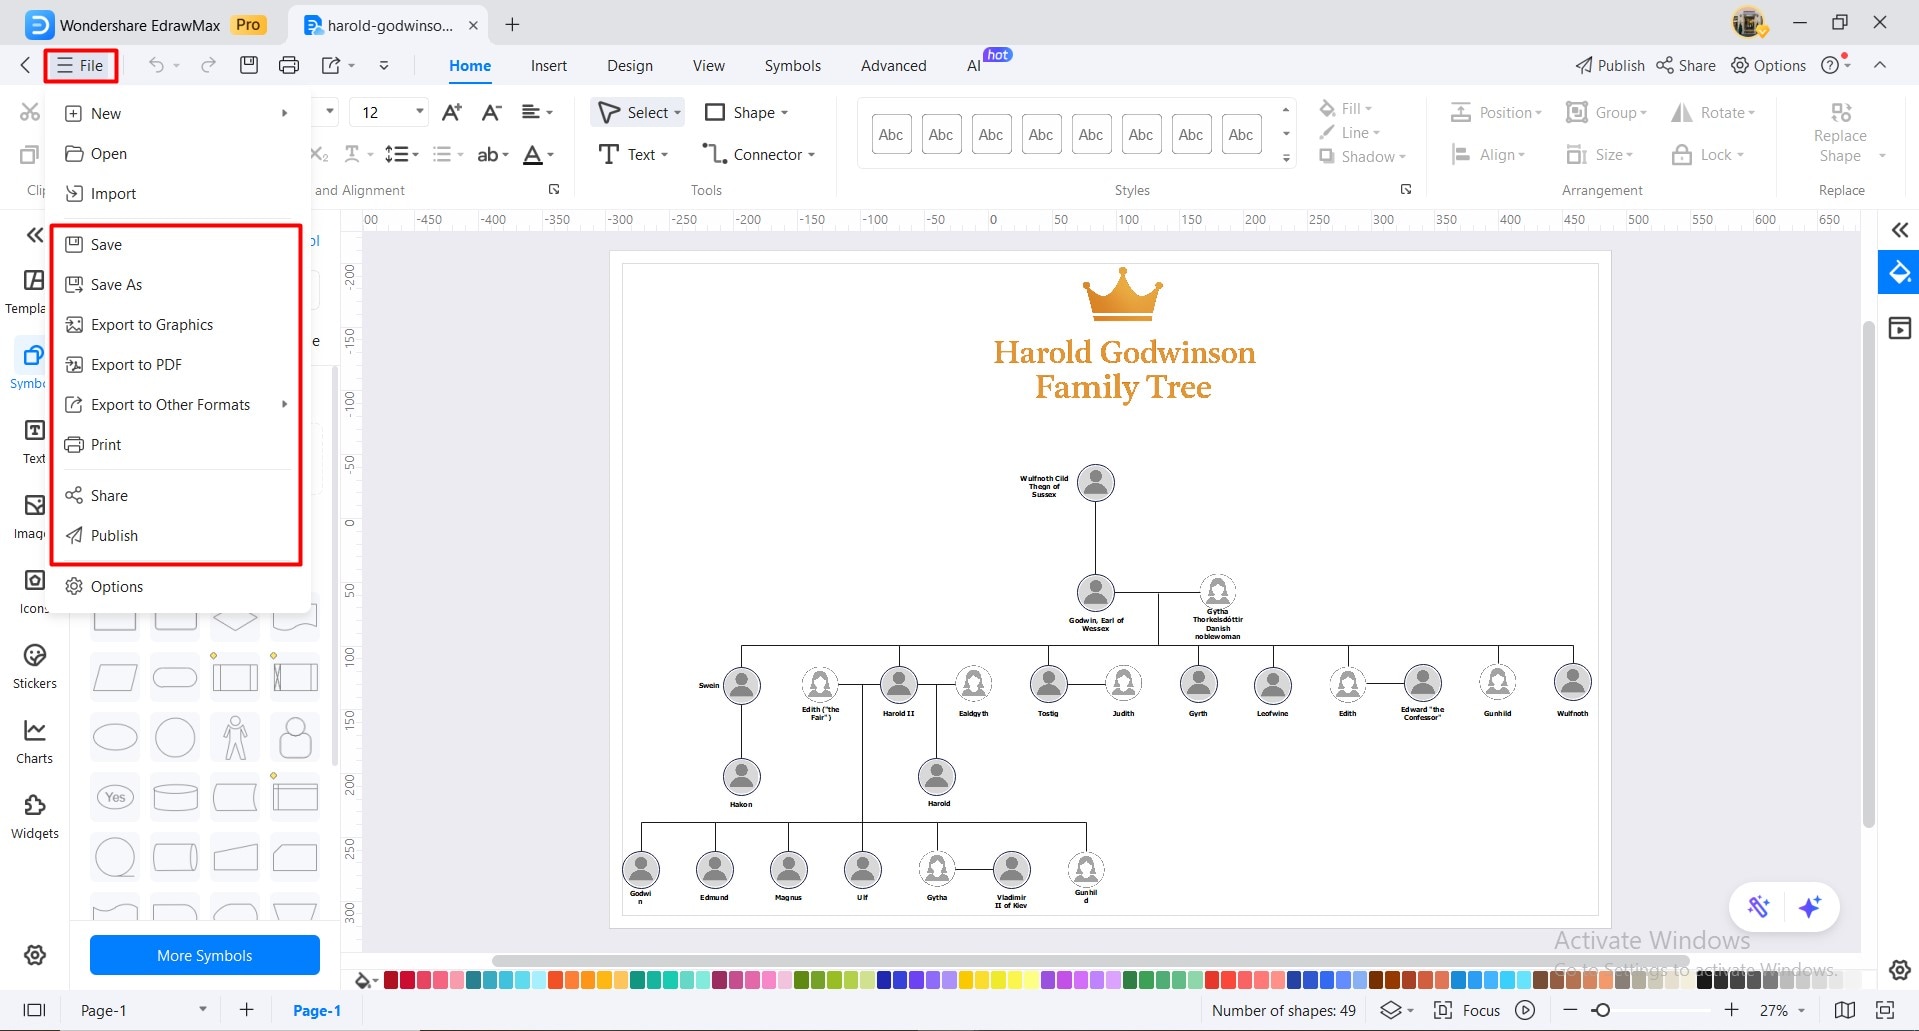This screenshot has height=1031, width=1919.
Task: Switch to the Advanced ribbon tab
Action: [892, 65]
